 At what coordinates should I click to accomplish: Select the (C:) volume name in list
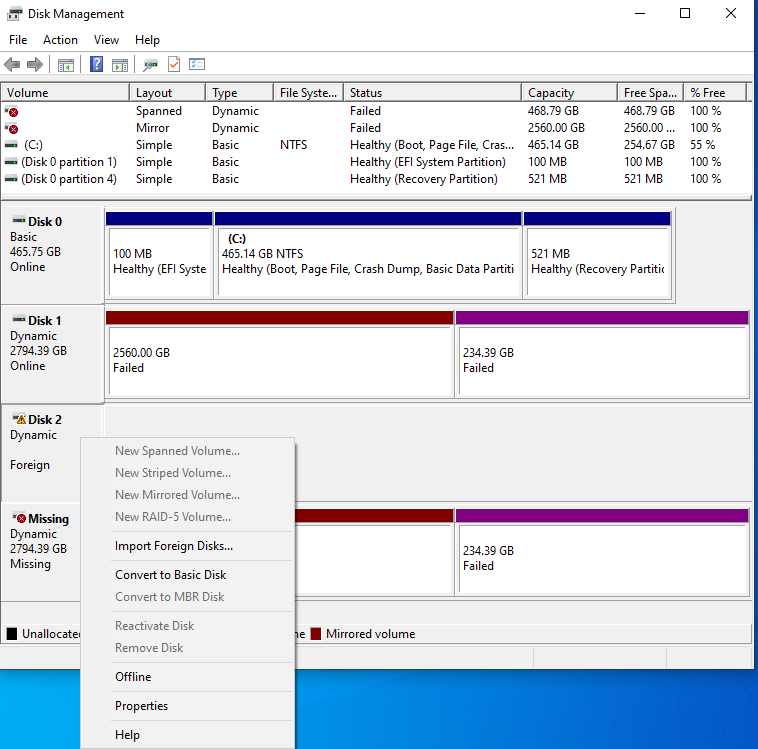(33, 145)
